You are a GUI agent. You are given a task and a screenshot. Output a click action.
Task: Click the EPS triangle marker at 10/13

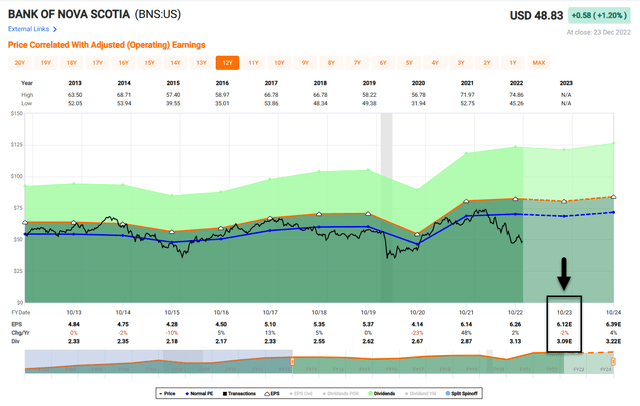coord(74,222)
